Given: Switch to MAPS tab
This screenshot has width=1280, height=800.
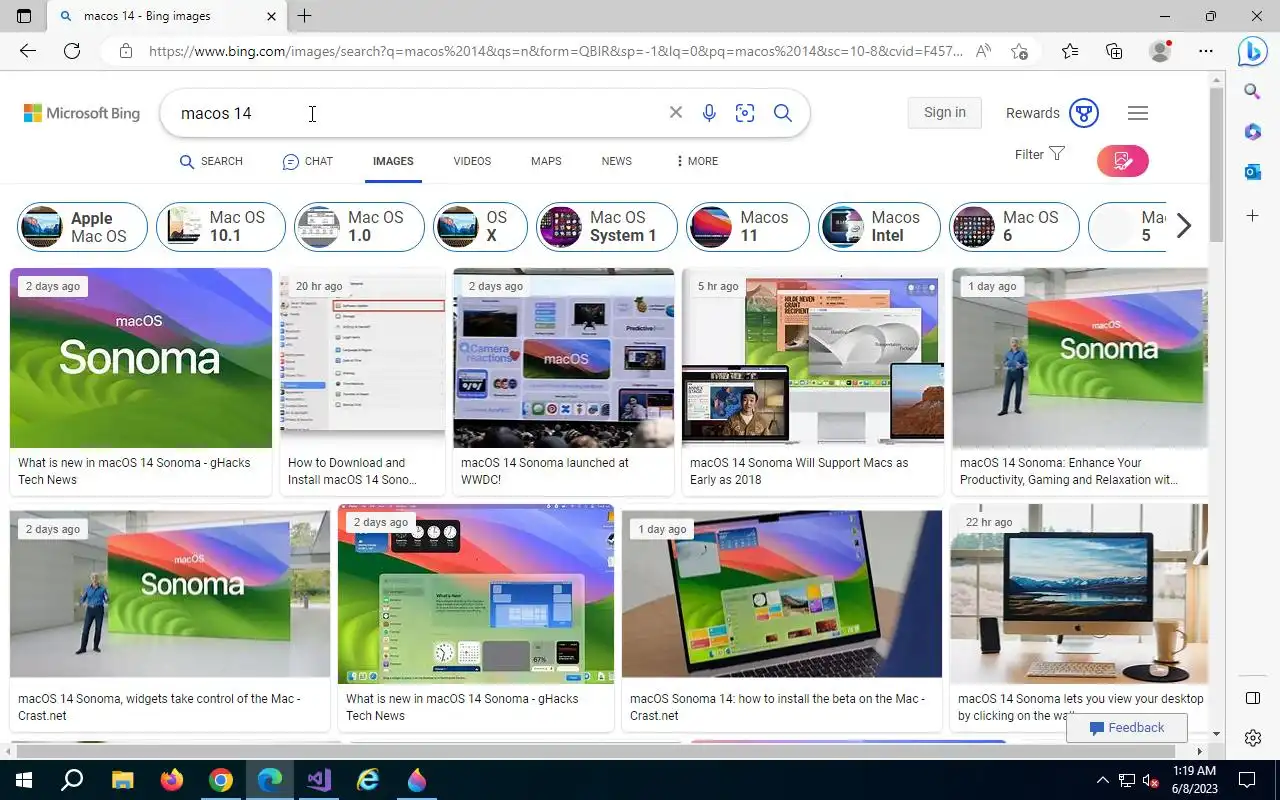Looking at the screenshot, I should [x=546, y=161].
